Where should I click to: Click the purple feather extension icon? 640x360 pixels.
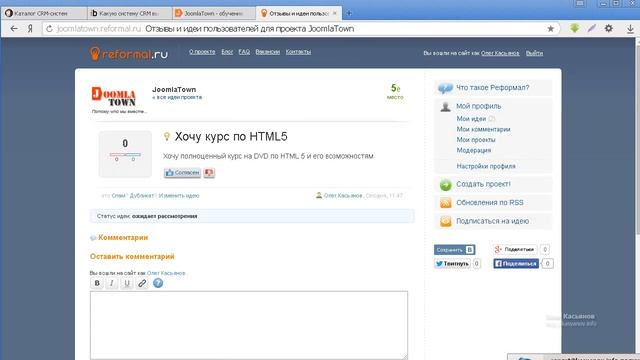pyautogui.click(x=592, y=28)
